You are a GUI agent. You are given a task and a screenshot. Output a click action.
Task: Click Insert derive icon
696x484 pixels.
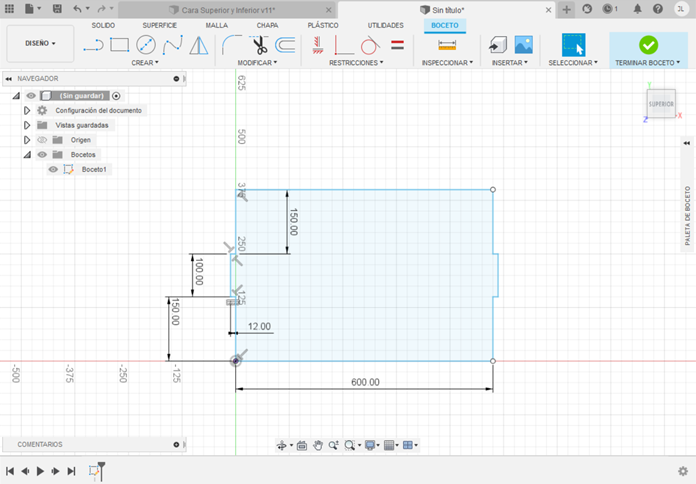498,45
